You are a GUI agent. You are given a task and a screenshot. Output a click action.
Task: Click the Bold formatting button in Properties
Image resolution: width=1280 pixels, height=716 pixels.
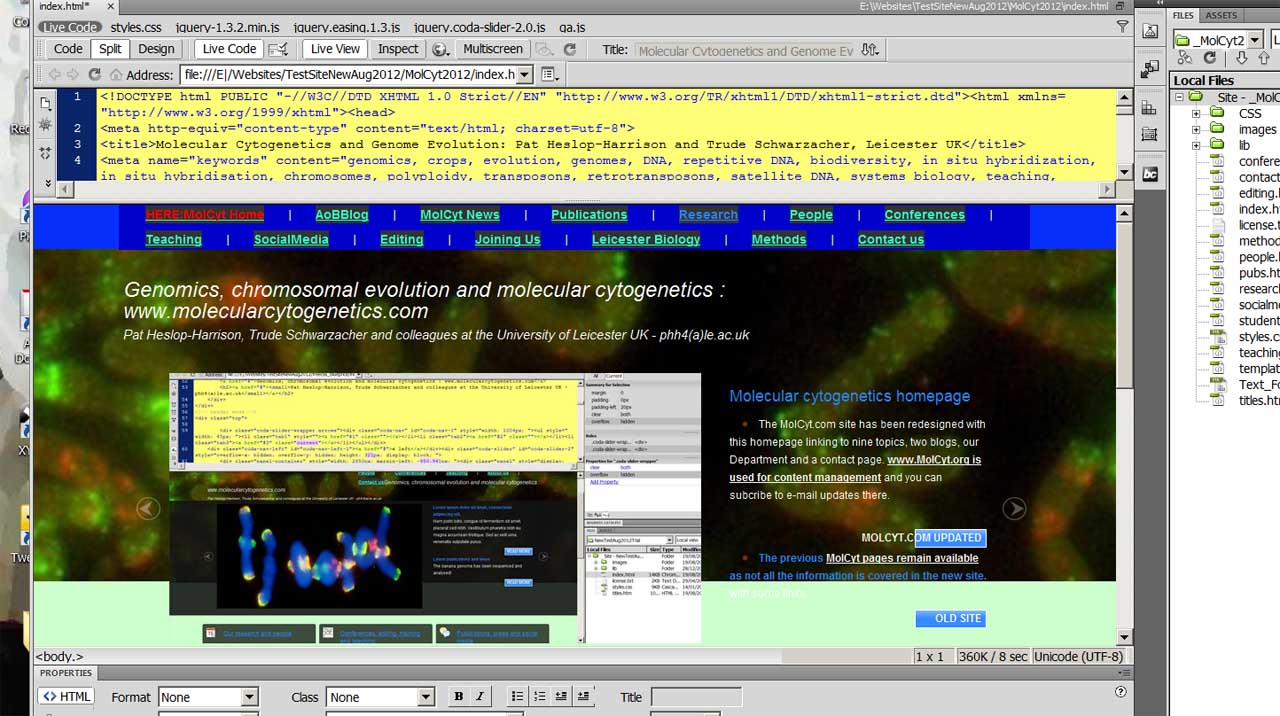[x=458, y=697]
